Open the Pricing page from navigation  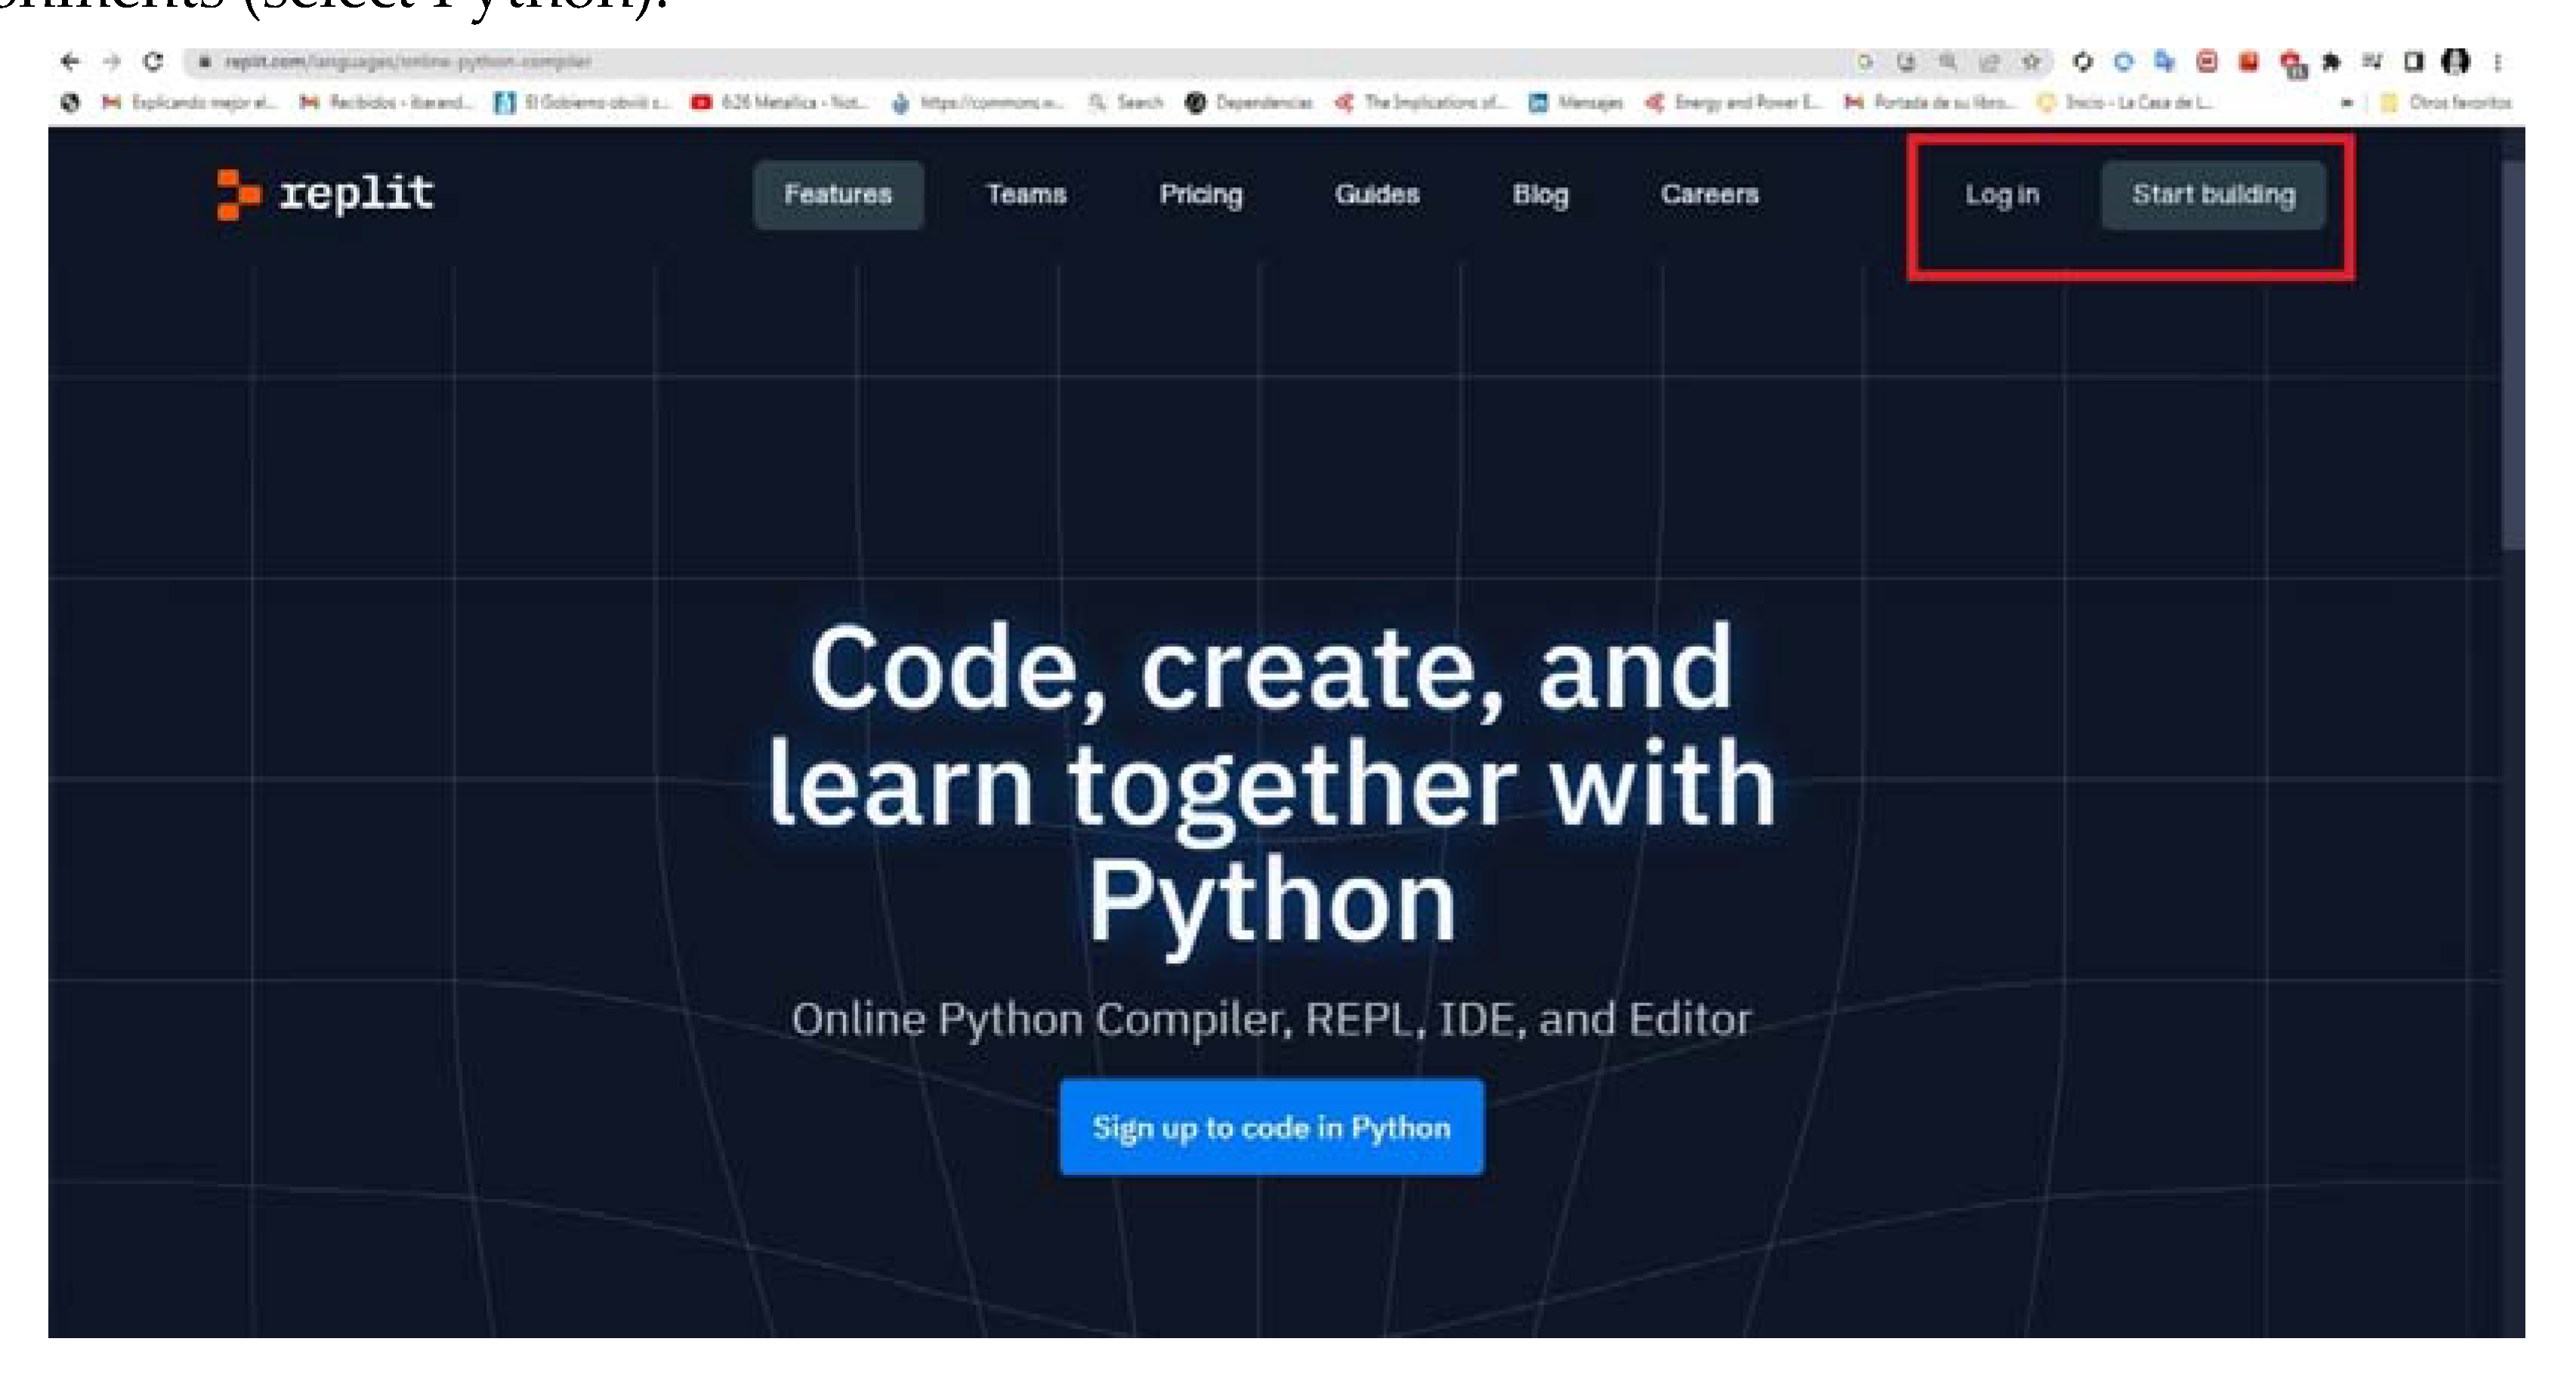tap(1201, 195)
